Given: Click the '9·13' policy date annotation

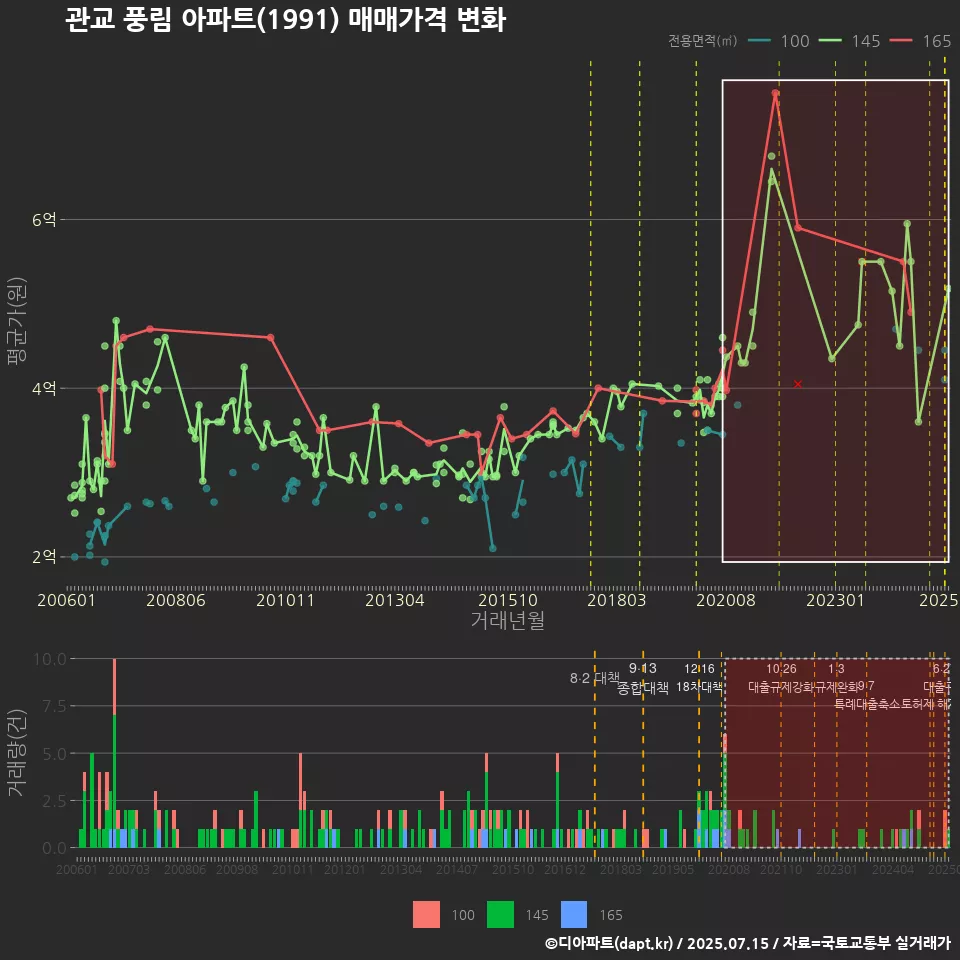Looking at the screenshot, I should point(643,669).
